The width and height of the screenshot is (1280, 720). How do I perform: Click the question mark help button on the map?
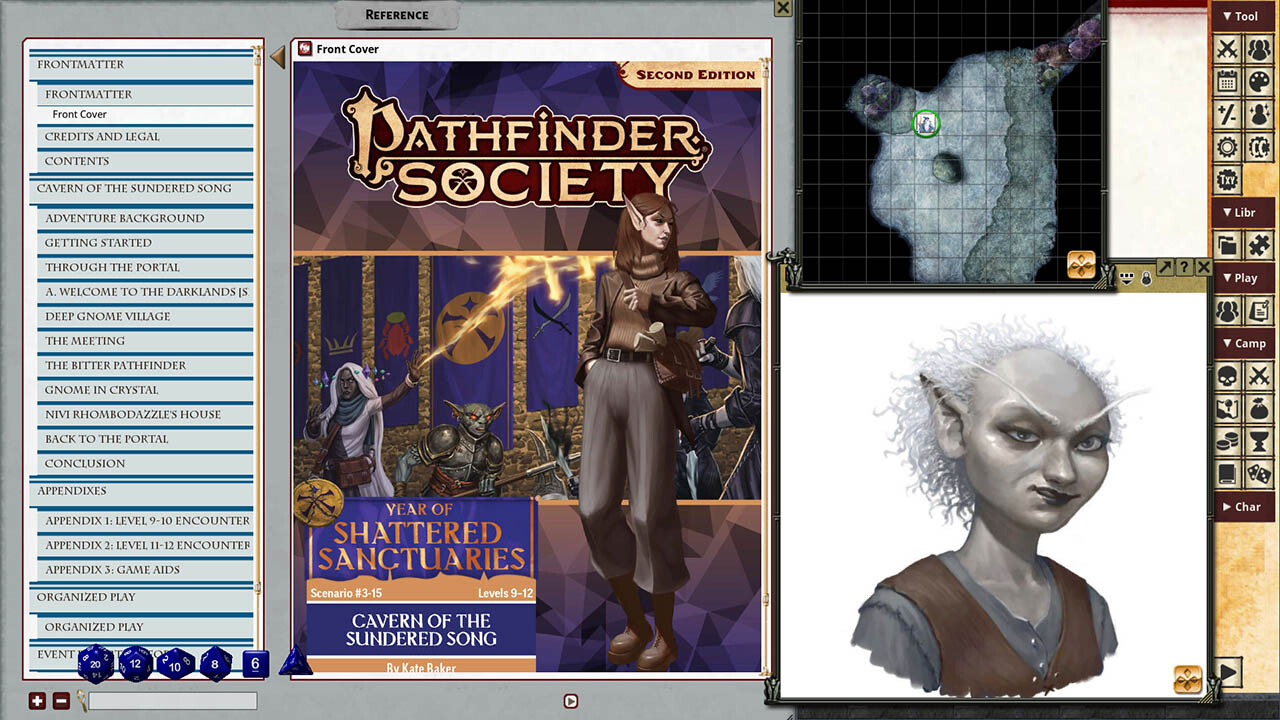click(1186, 267)
